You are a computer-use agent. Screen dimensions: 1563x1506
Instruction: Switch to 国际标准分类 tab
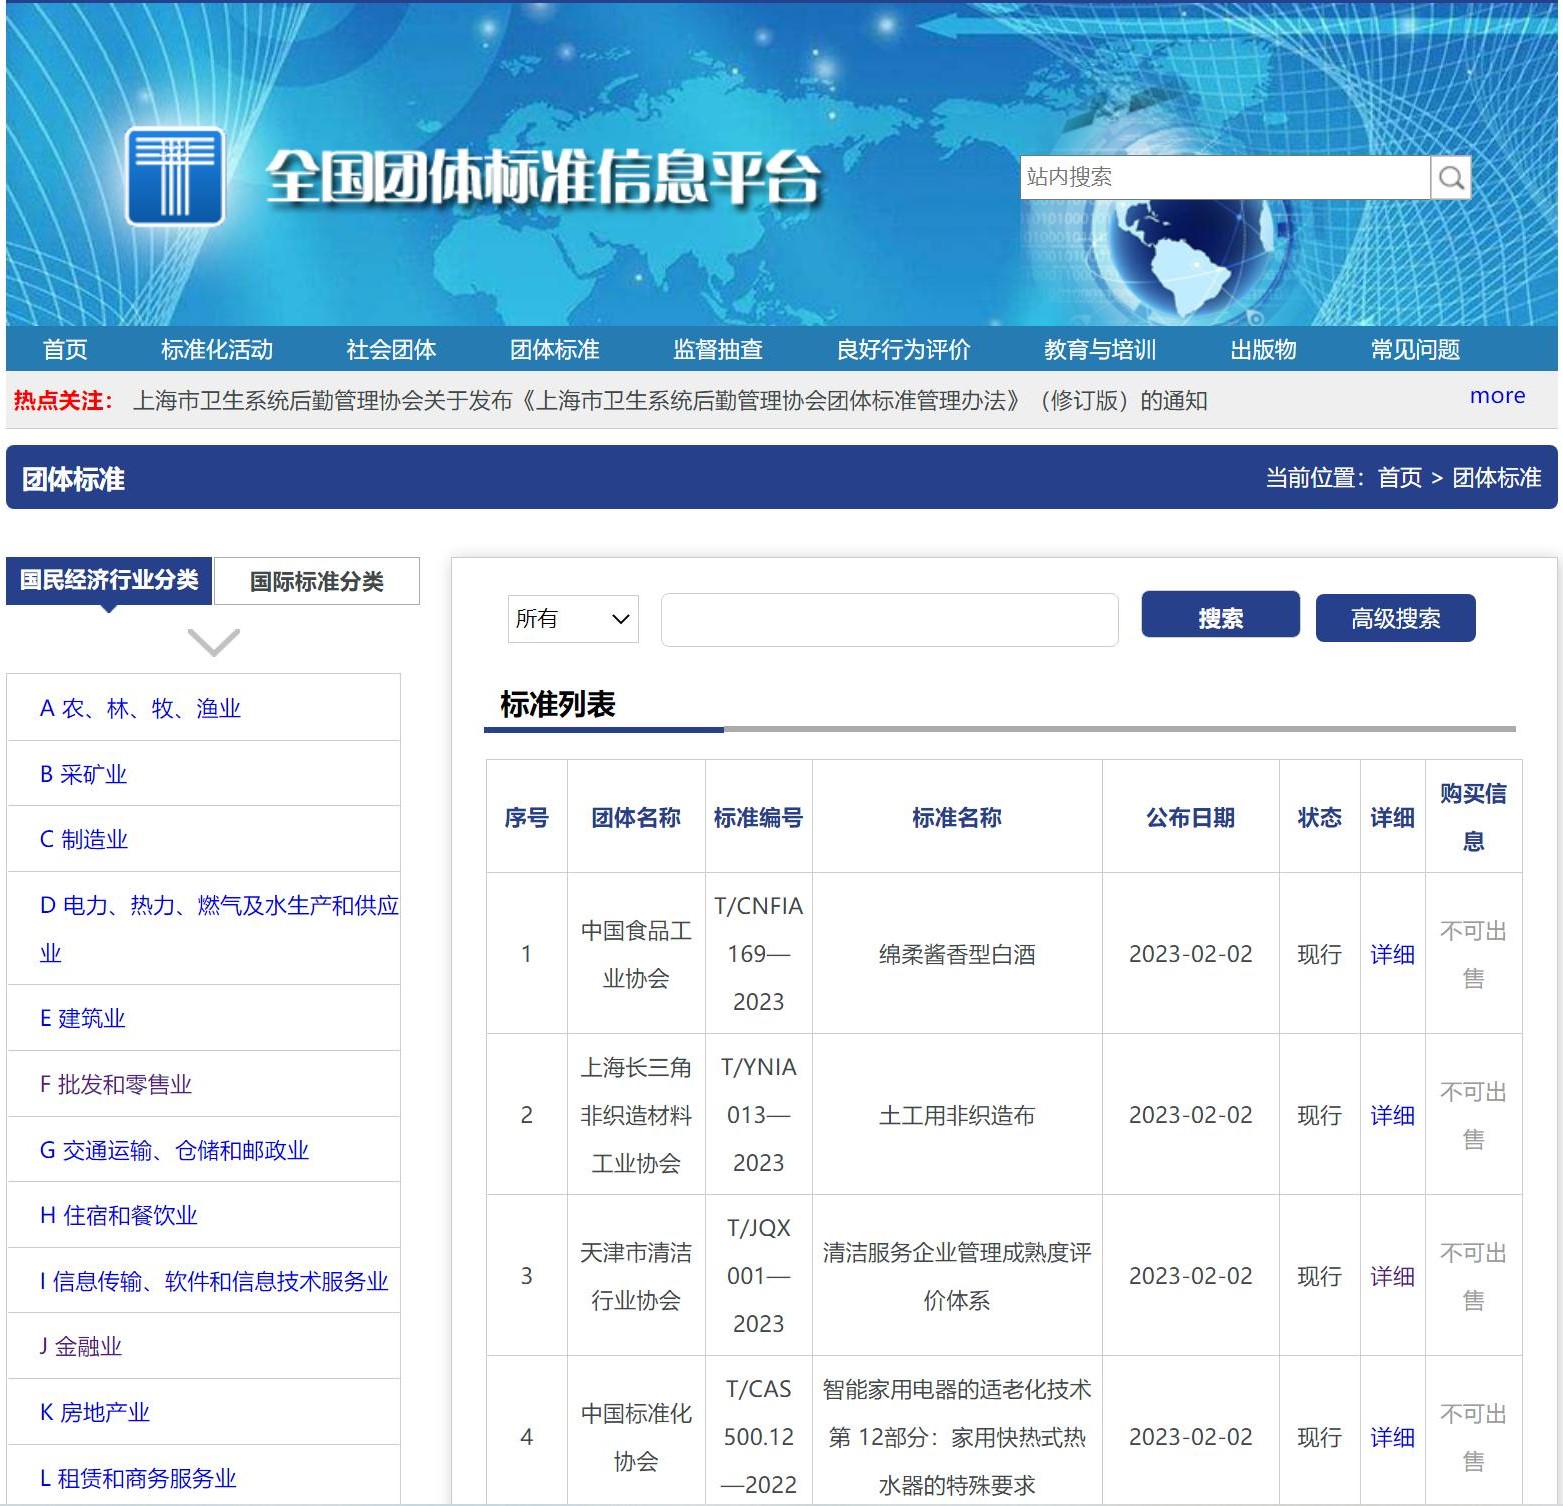[317, 581]
